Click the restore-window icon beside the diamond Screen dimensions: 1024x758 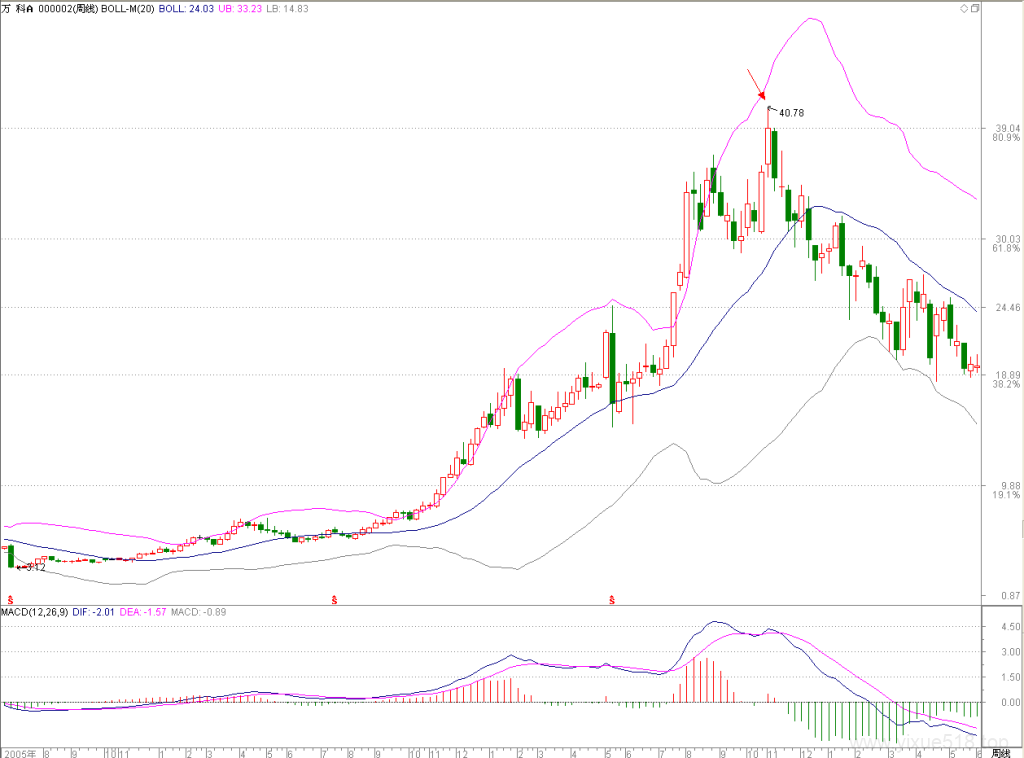(x=975, y=8)
